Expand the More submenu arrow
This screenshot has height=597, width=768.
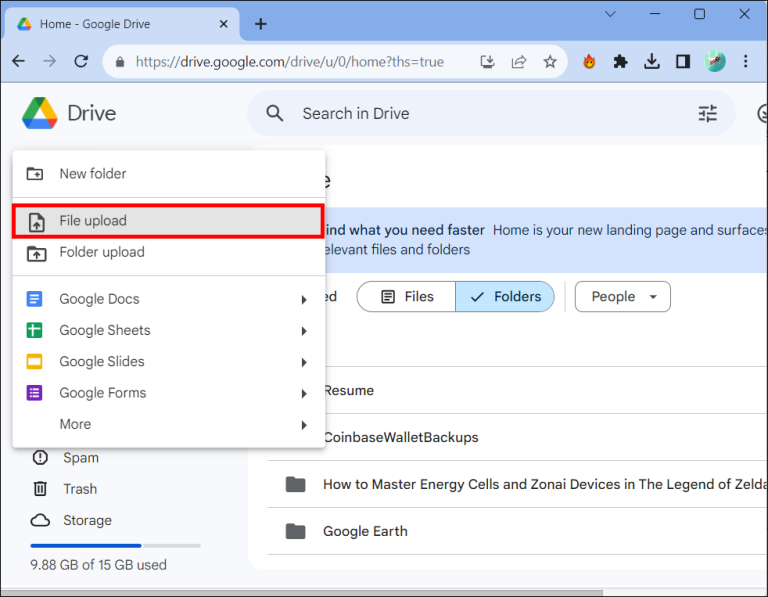point(304,425)
